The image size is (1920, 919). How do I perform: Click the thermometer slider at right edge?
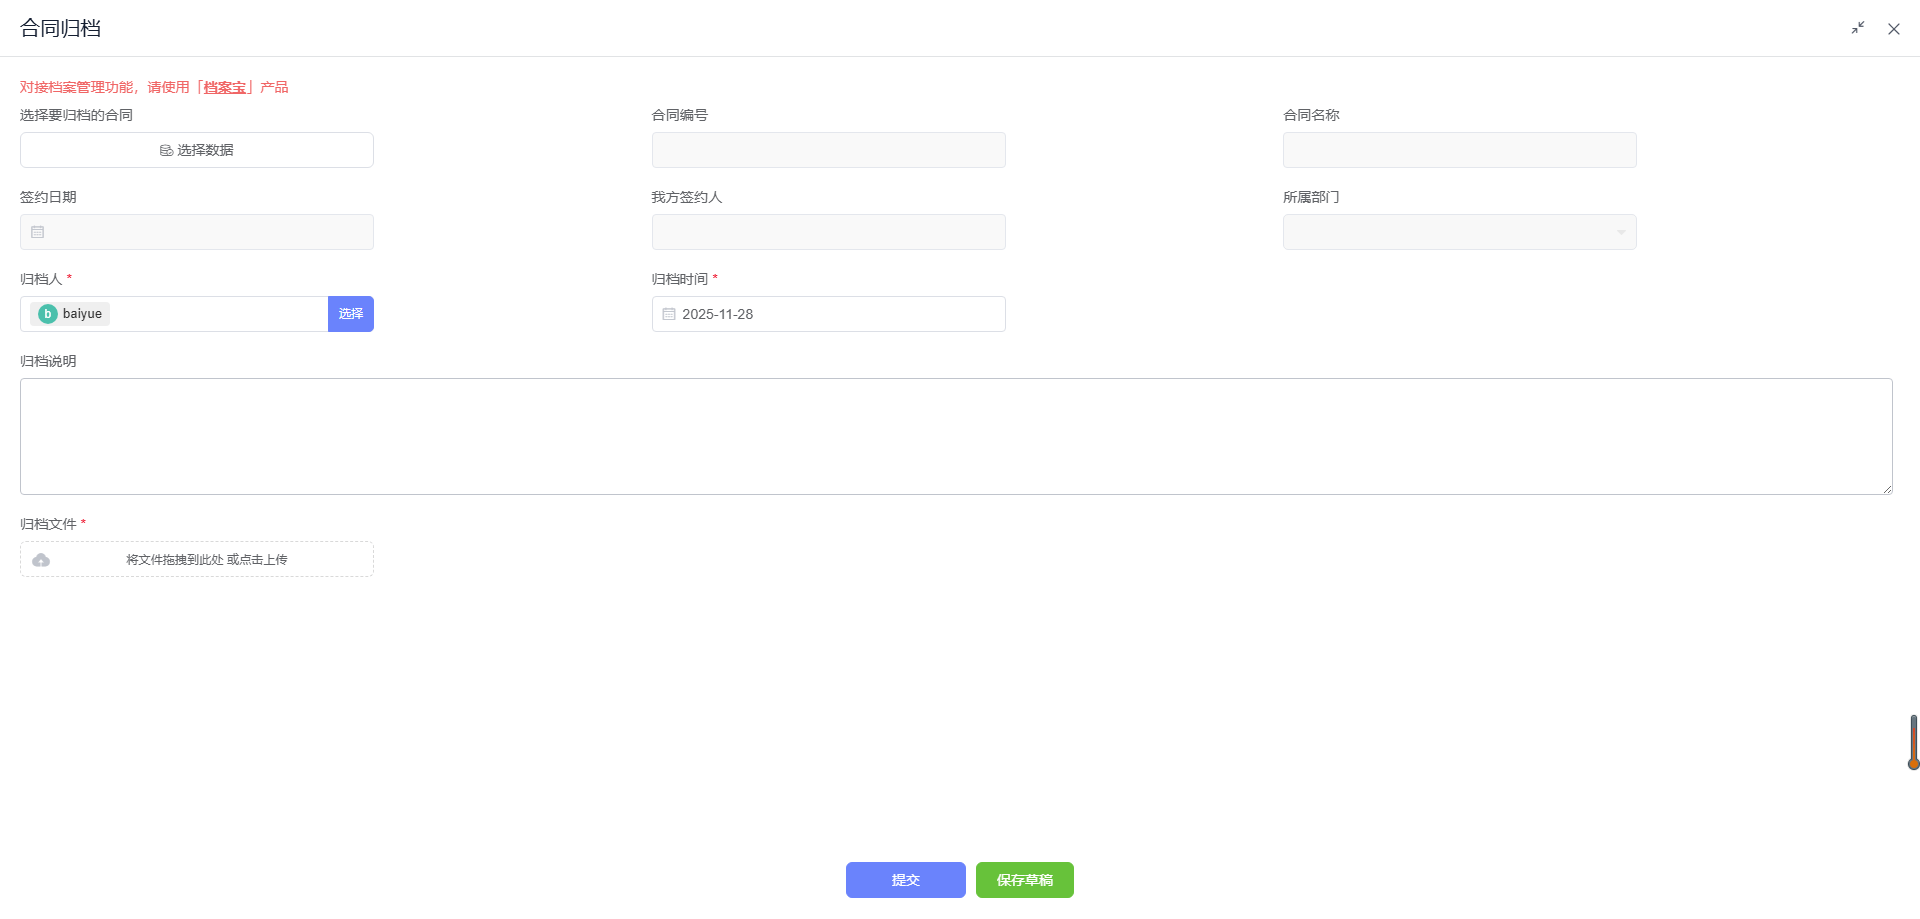[x=1913, y=742]
